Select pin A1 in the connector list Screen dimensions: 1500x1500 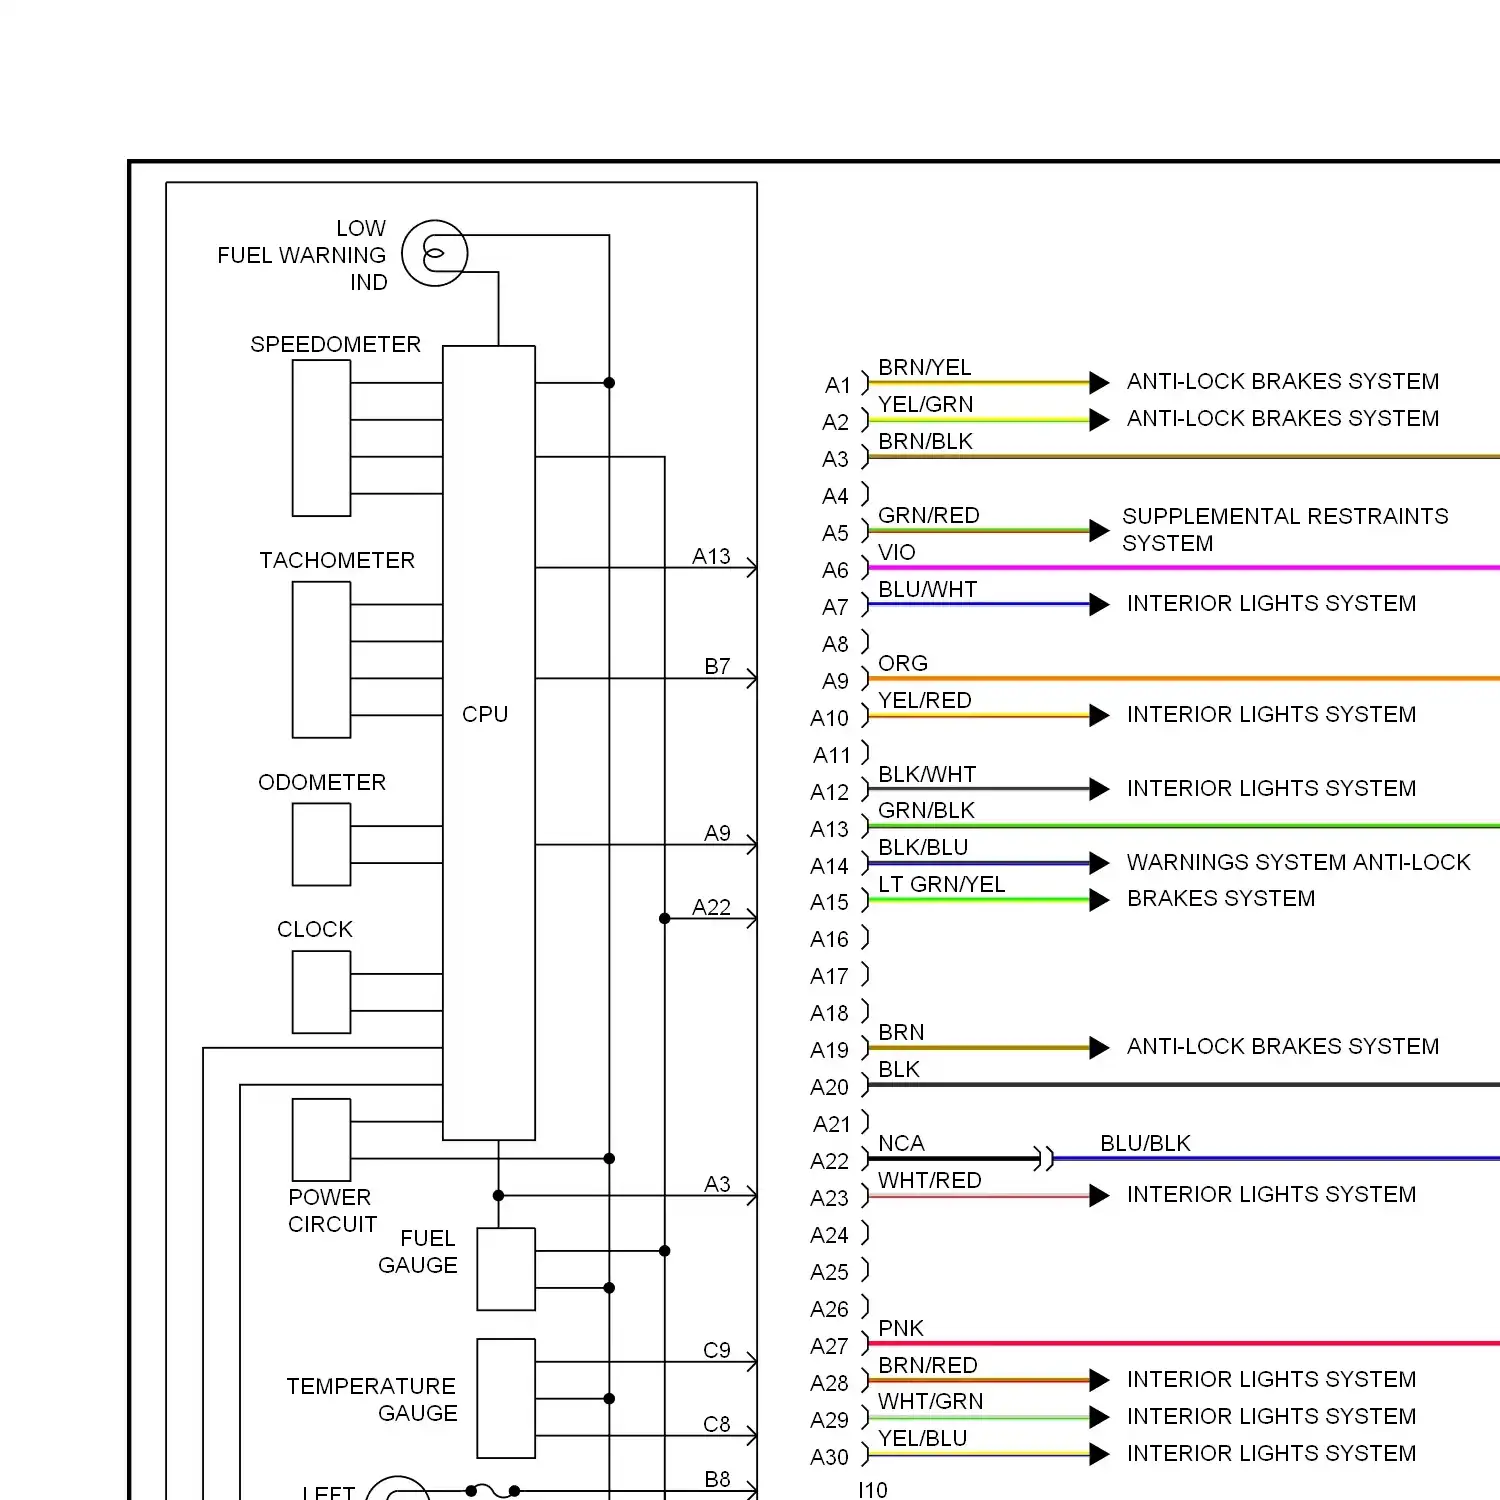(x=838, y=385)
